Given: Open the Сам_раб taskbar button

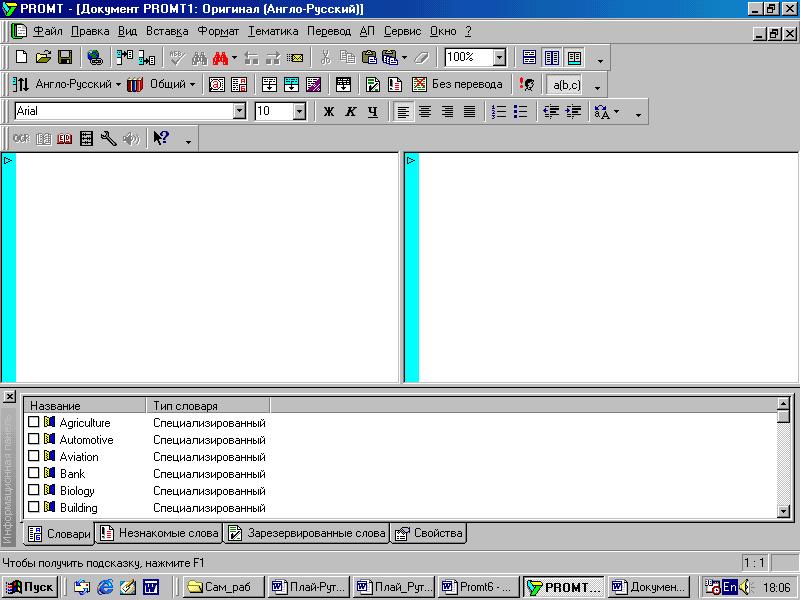Looking at the screenshot, I should point(224,587).
